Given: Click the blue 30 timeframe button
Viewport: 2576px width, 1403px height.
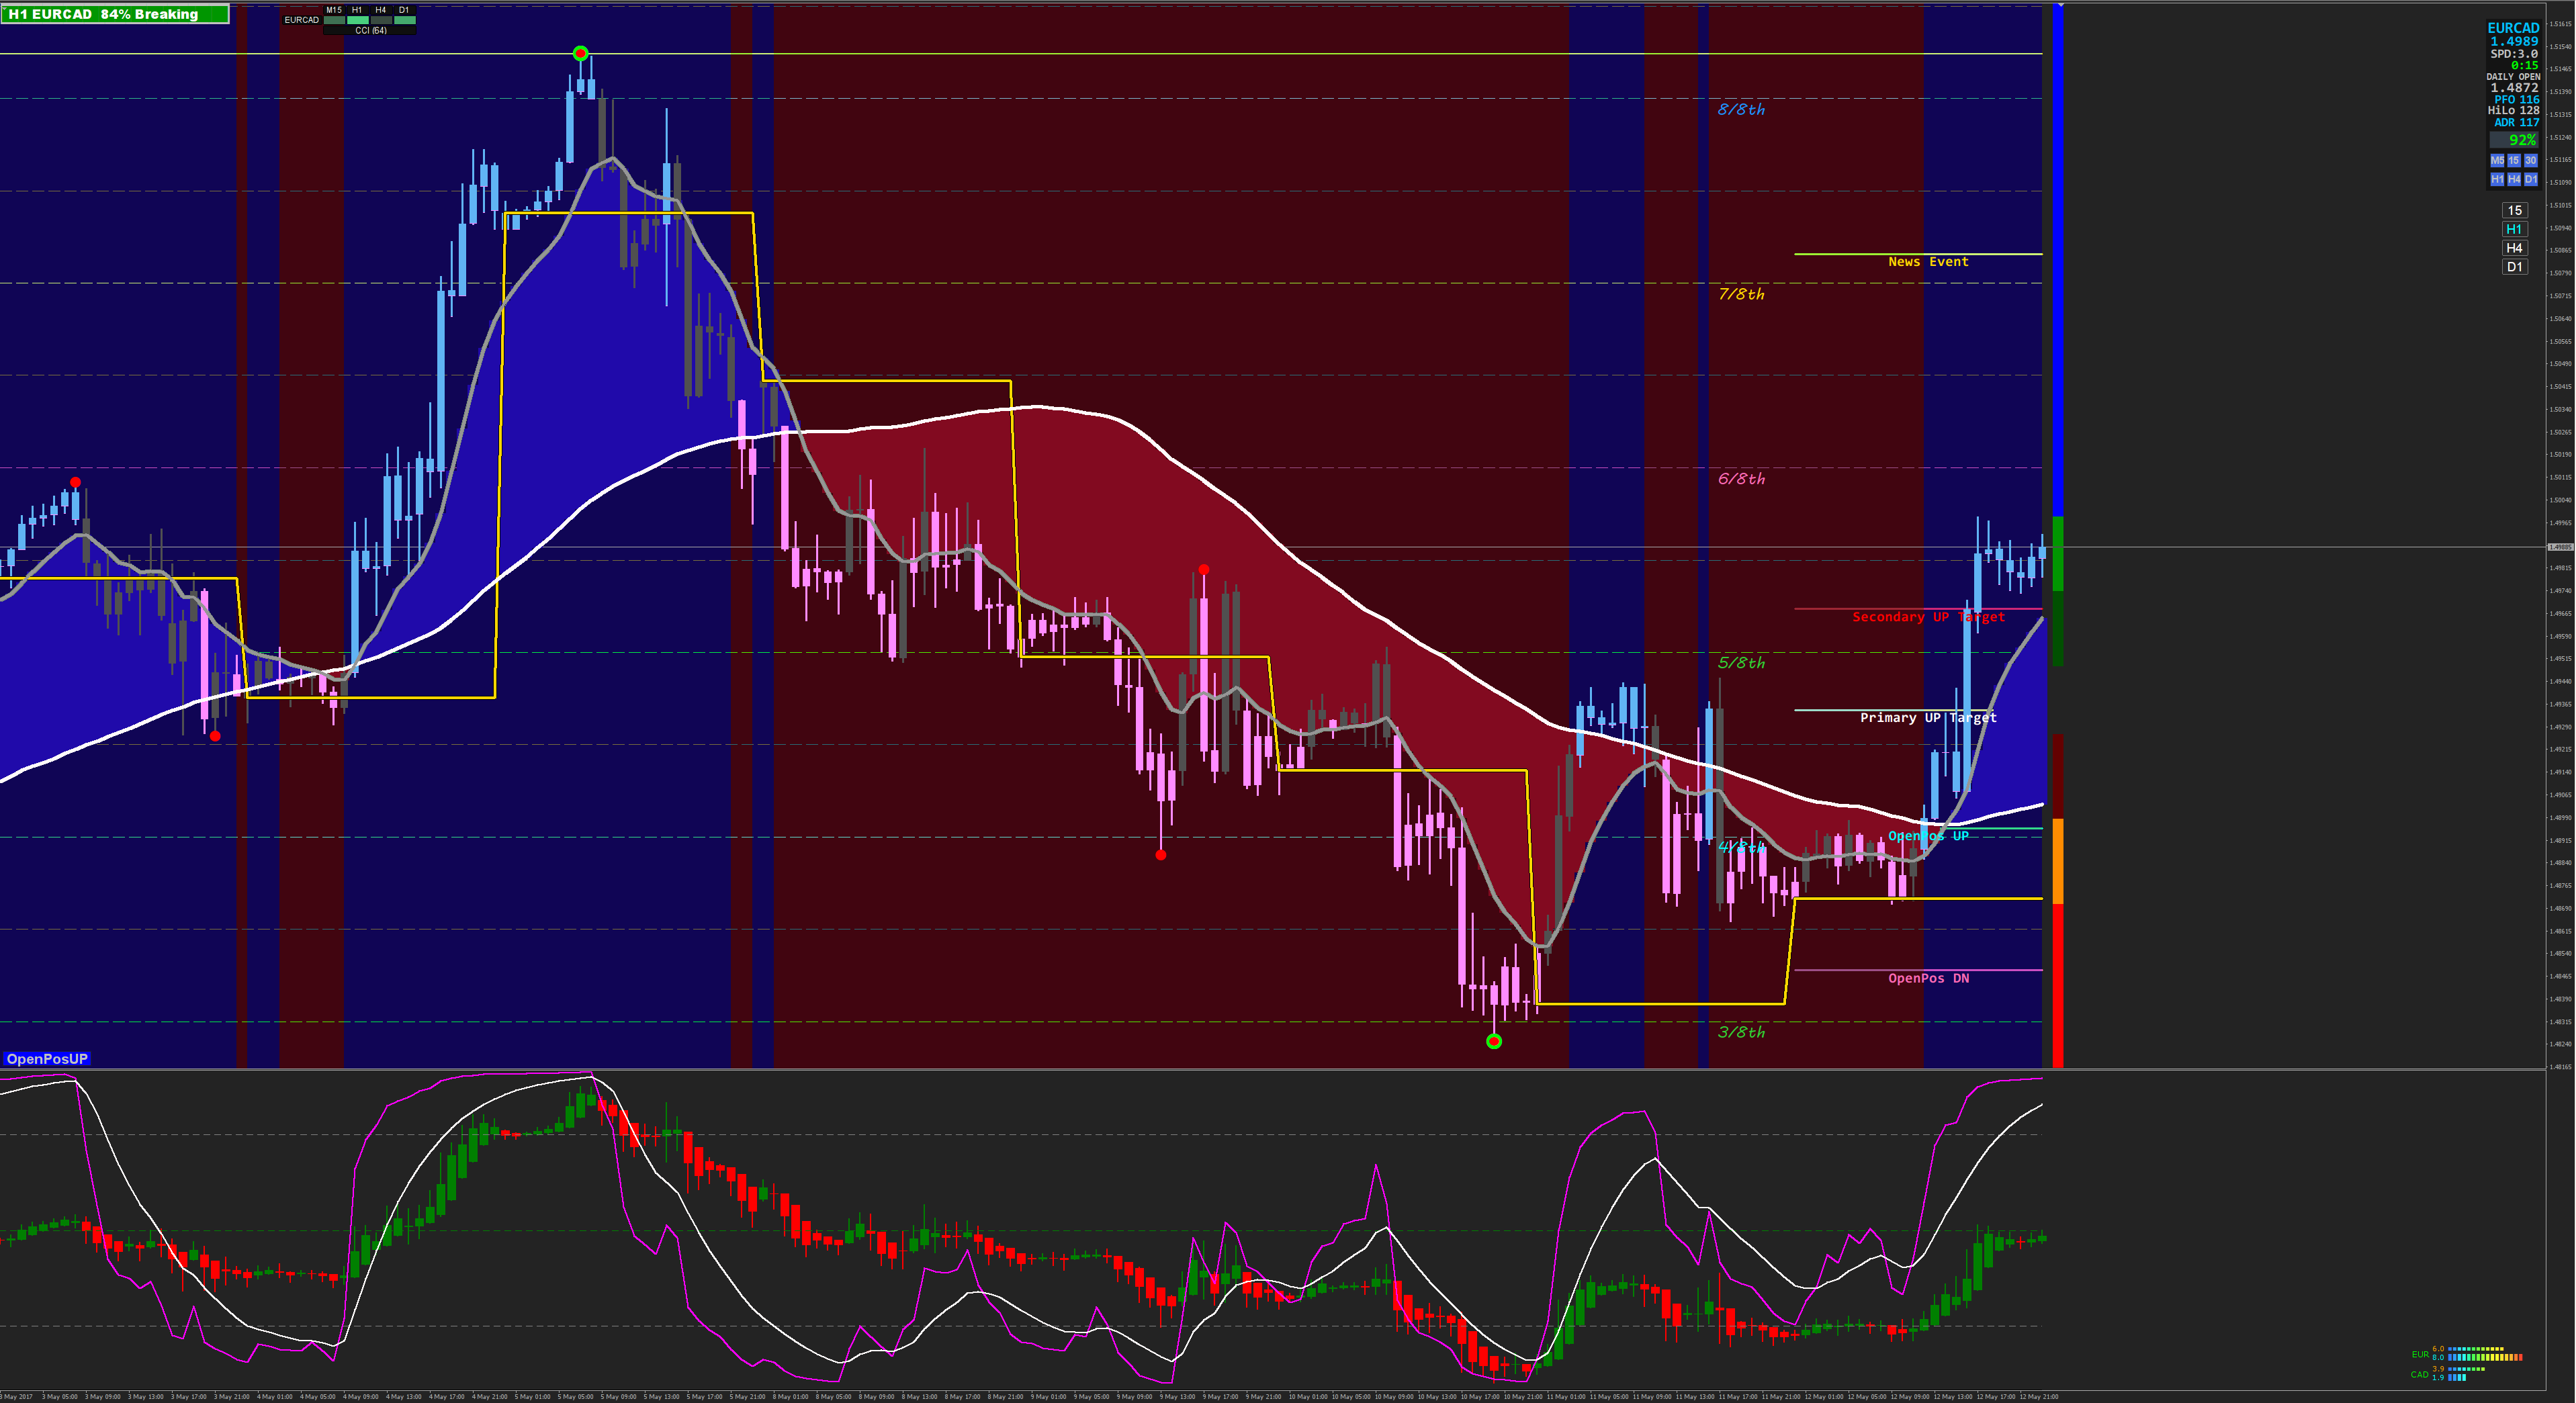Looking at the screenshot, I should (2530, 160).
